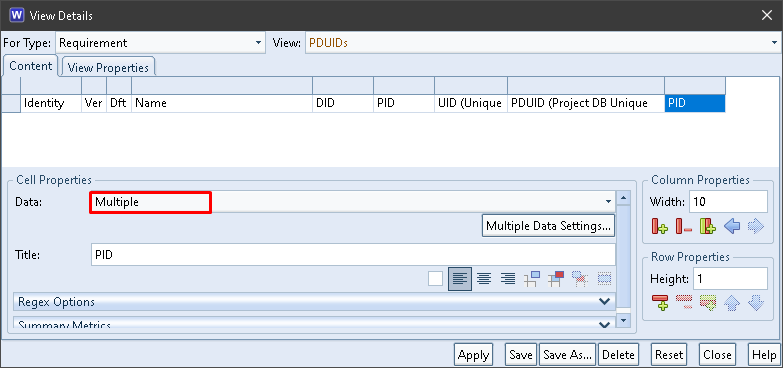
Task: Move column left with blue arrow
Action: (732, 226)
